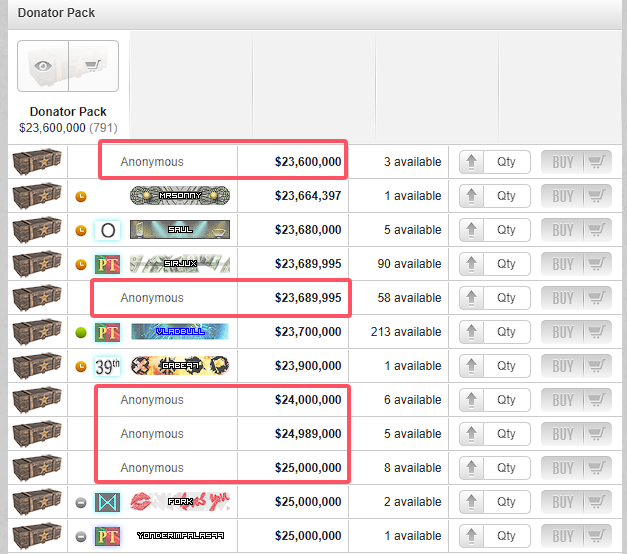Click the eye view icon for Donator Pack
This screenshot has width=627, height=554.
pyautogui.click(x=43, y=66)
